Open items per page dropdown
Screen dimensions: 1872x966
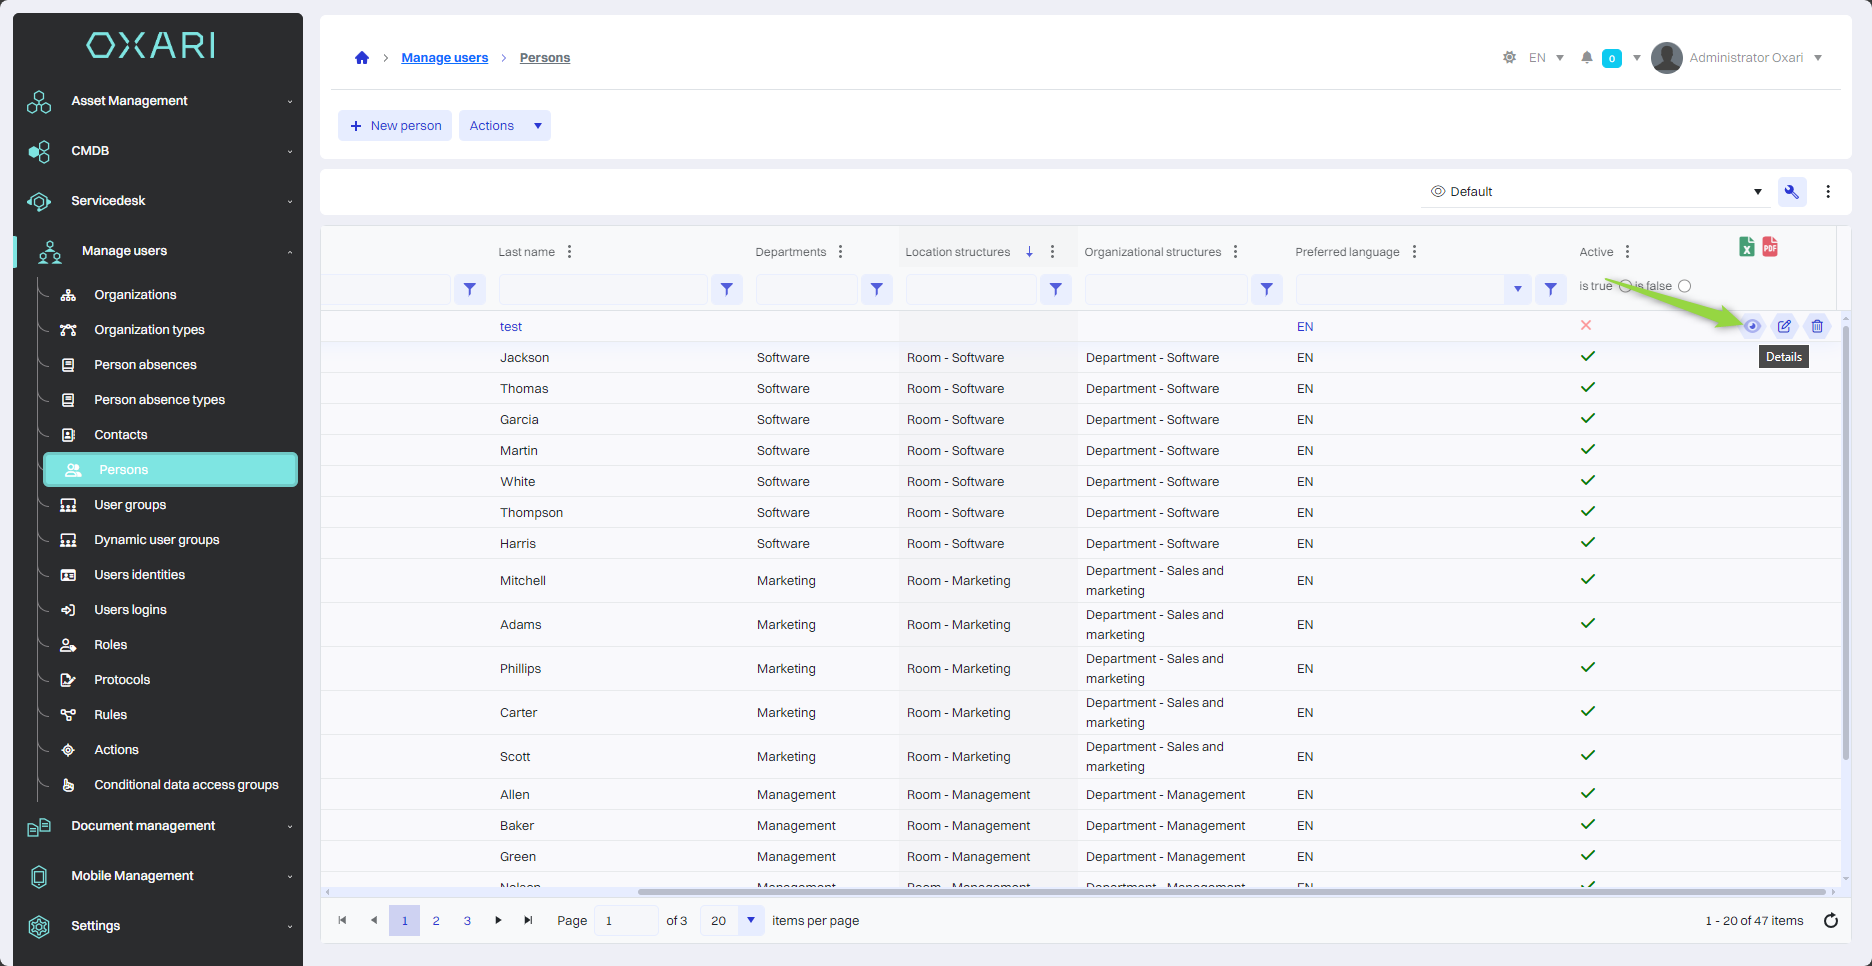750,921
